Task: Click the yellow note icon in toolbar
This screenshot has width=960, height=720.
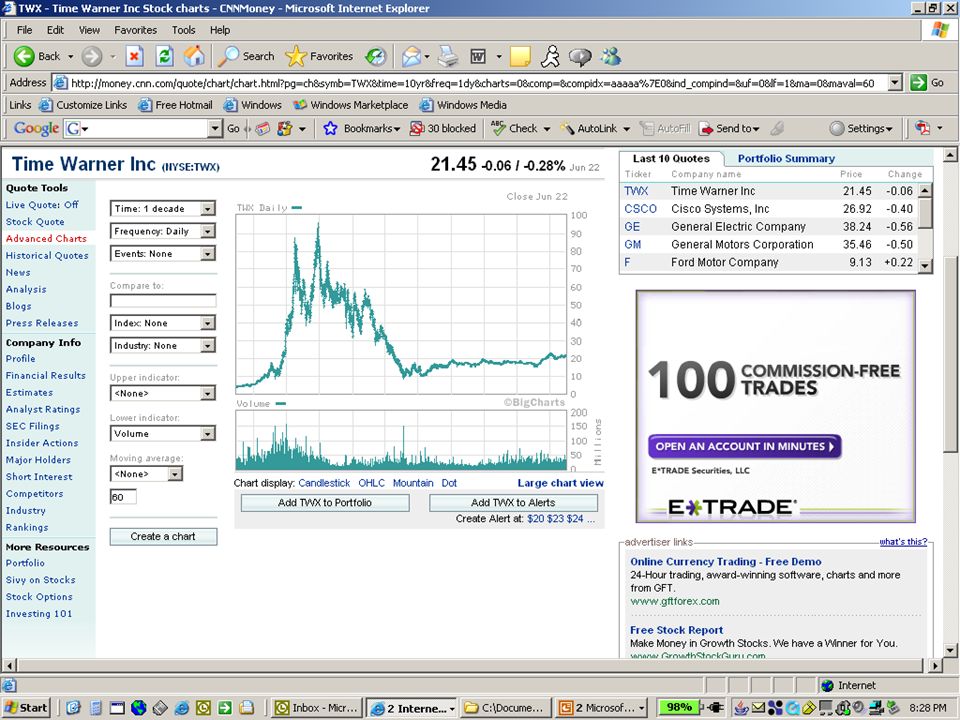Action: 520,56
